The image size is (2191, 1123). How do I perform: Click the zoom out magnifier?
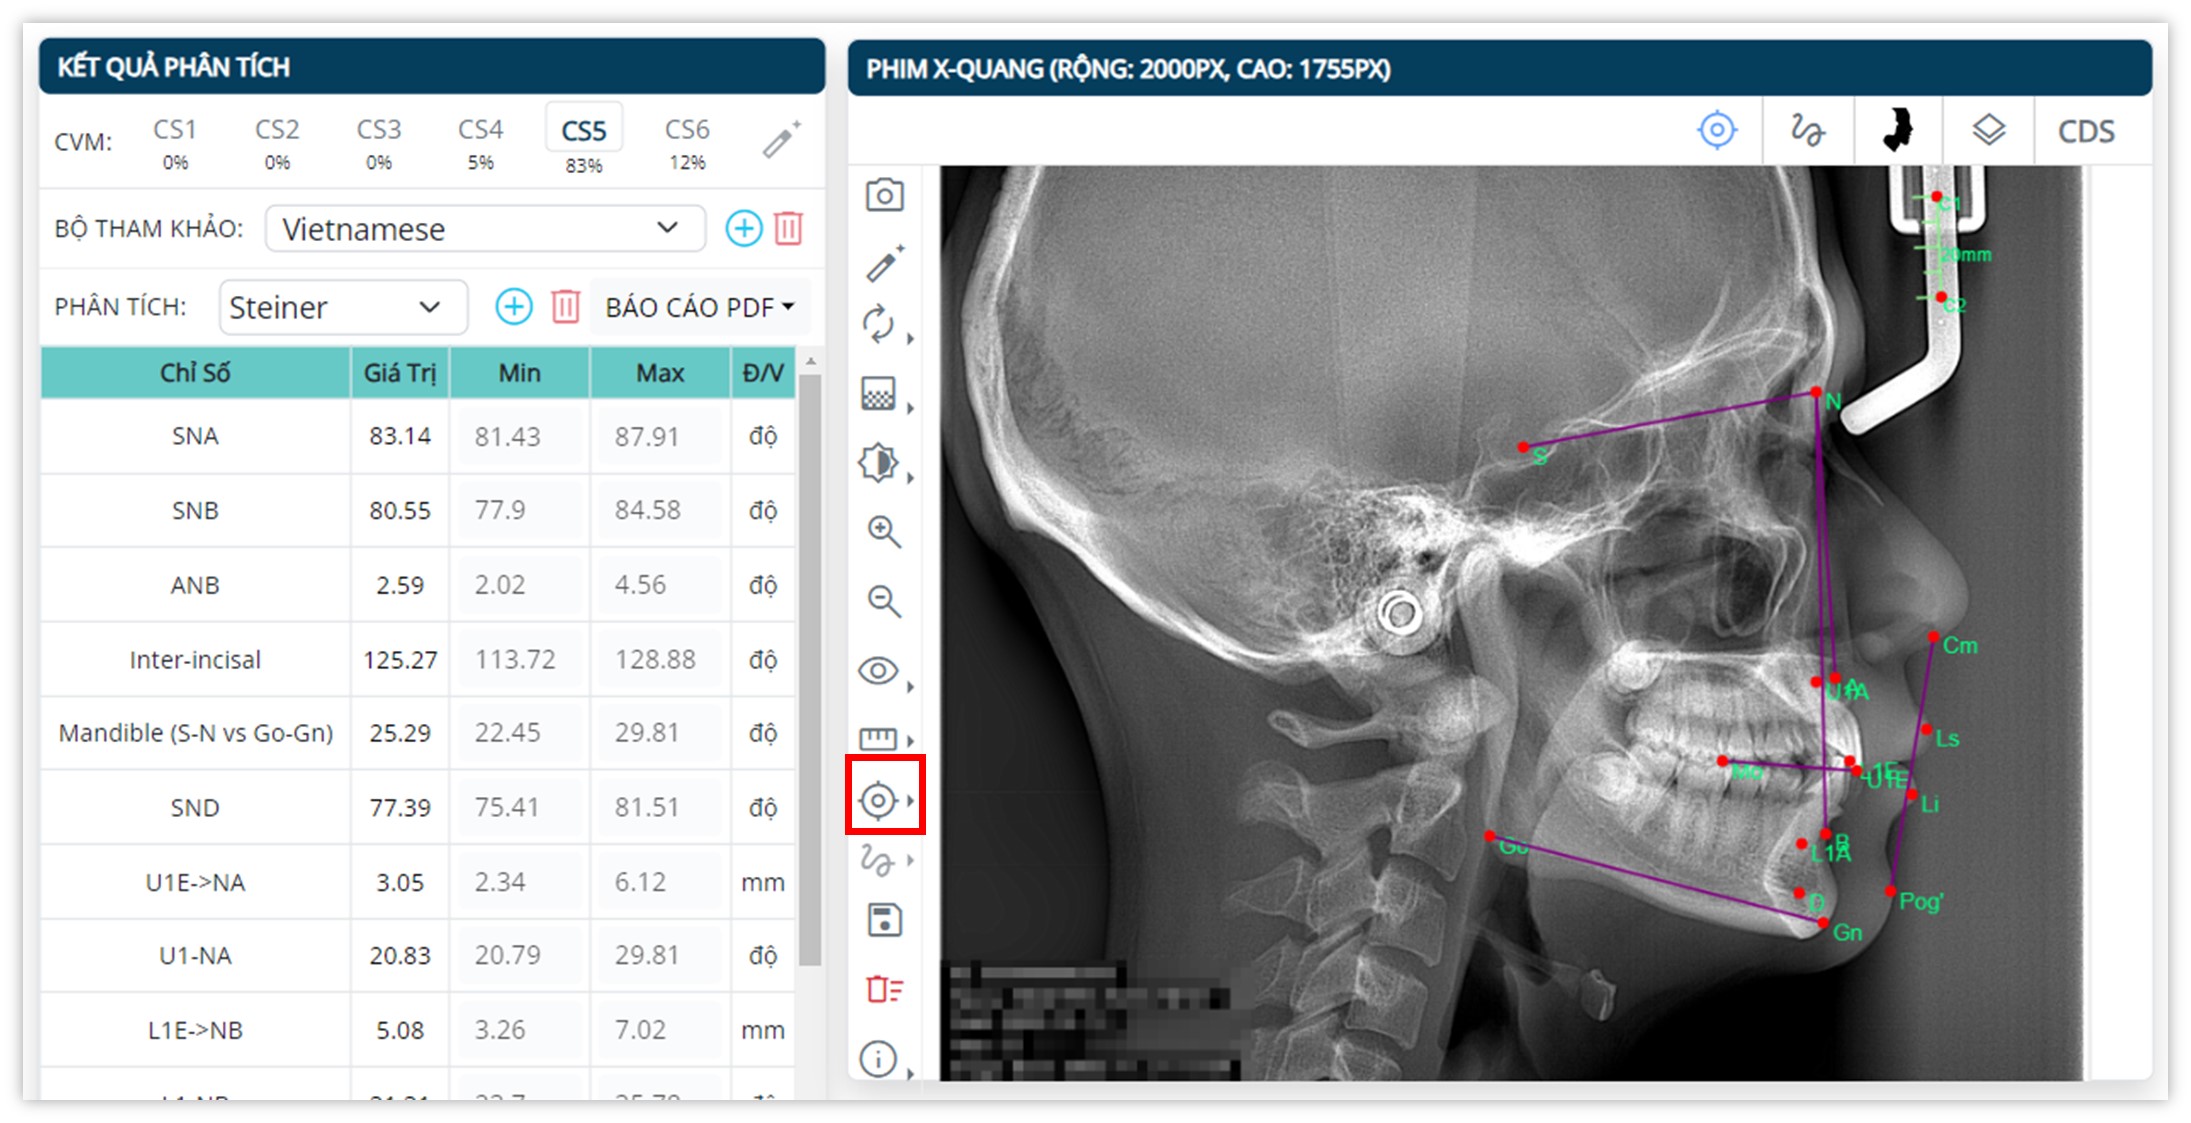tap(884, 601)
